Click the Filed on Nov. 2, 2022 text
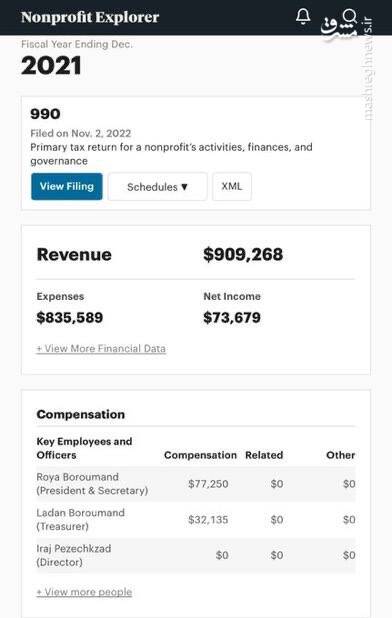This screenshot has width=392, height=618. [x=81, y=133]
